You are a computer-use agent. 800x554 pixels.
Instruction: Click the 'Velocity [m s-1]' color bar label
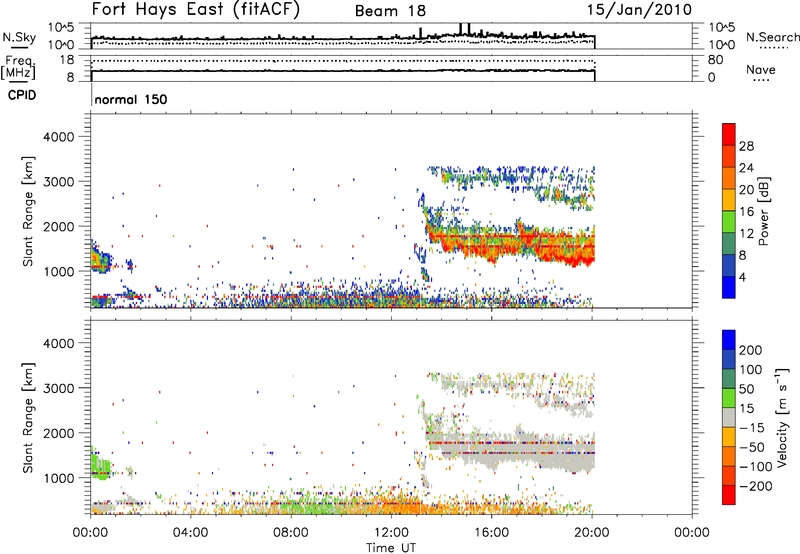click(782, 417)
